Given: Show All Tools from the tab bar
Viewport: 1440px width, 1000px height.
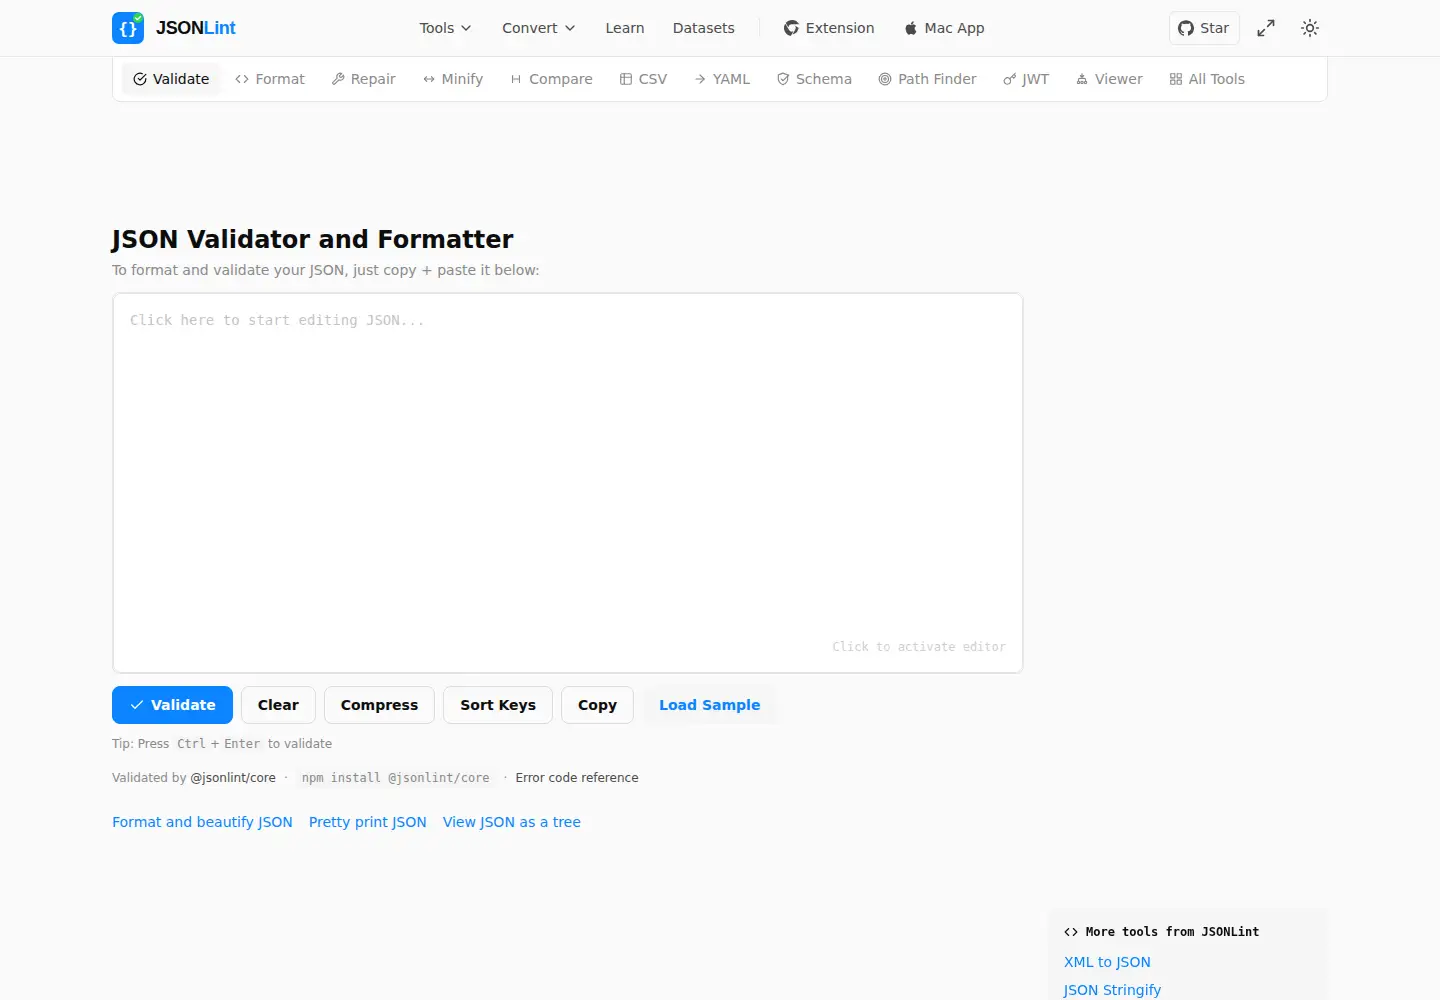Looking at the screenshot, I should [1207, 79].
